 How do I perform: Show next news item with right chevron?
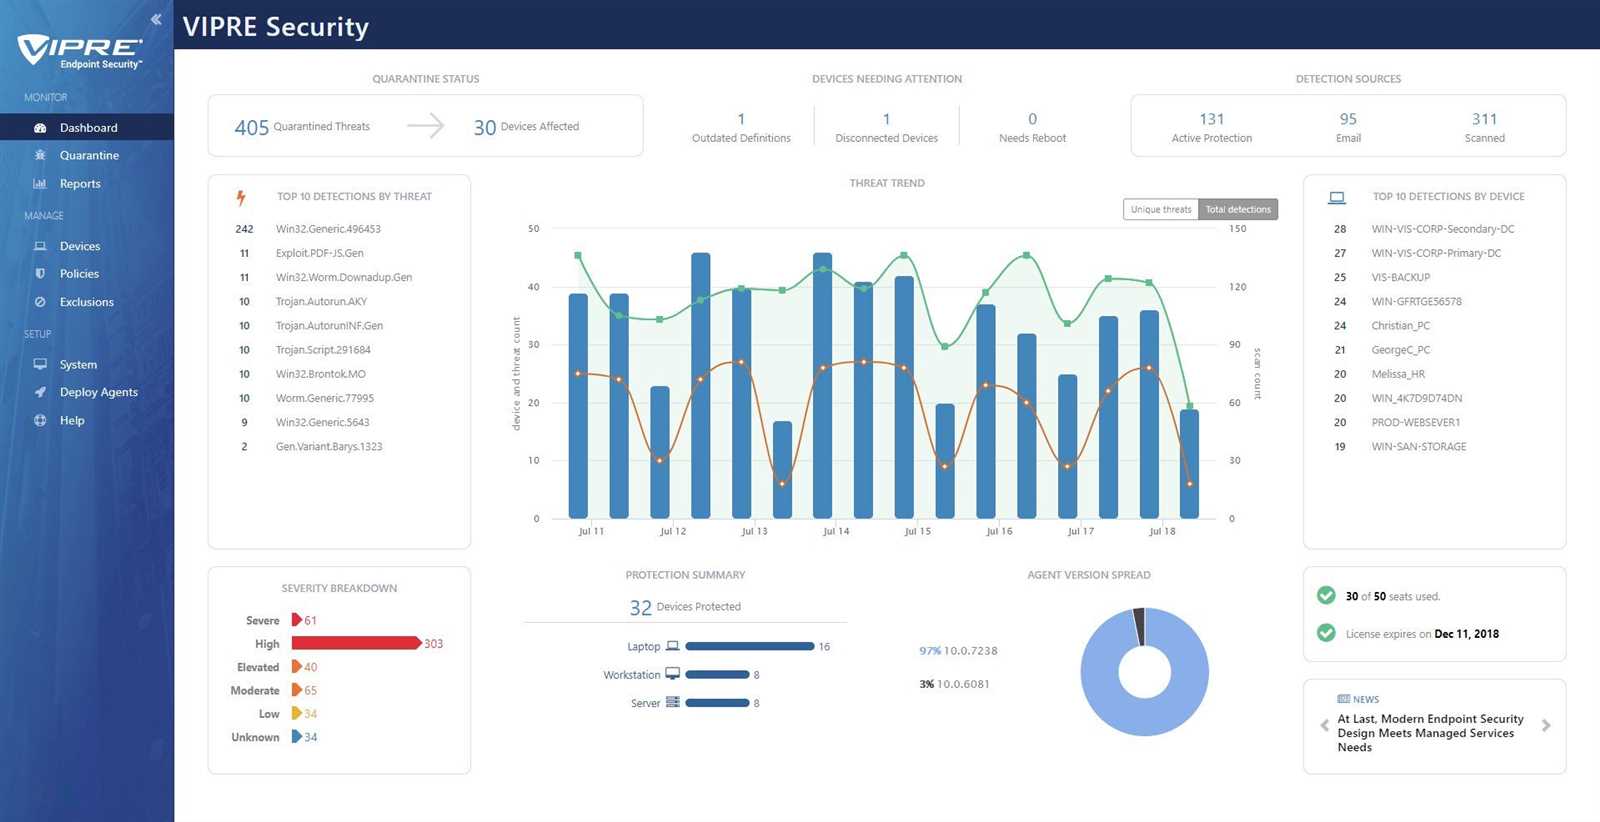tap(1546, 726)
